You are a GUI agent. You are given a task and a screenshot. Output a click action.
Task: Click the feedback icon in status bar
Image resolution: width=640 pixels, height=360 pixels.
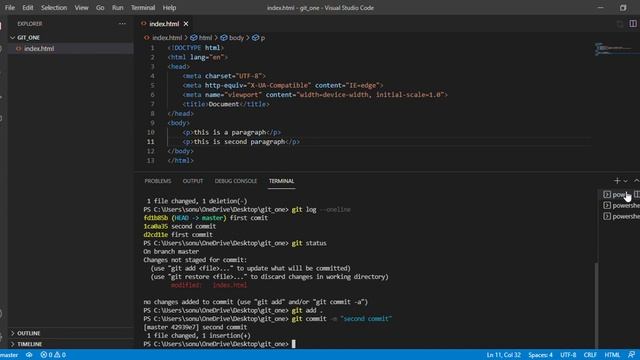point(631,355)
